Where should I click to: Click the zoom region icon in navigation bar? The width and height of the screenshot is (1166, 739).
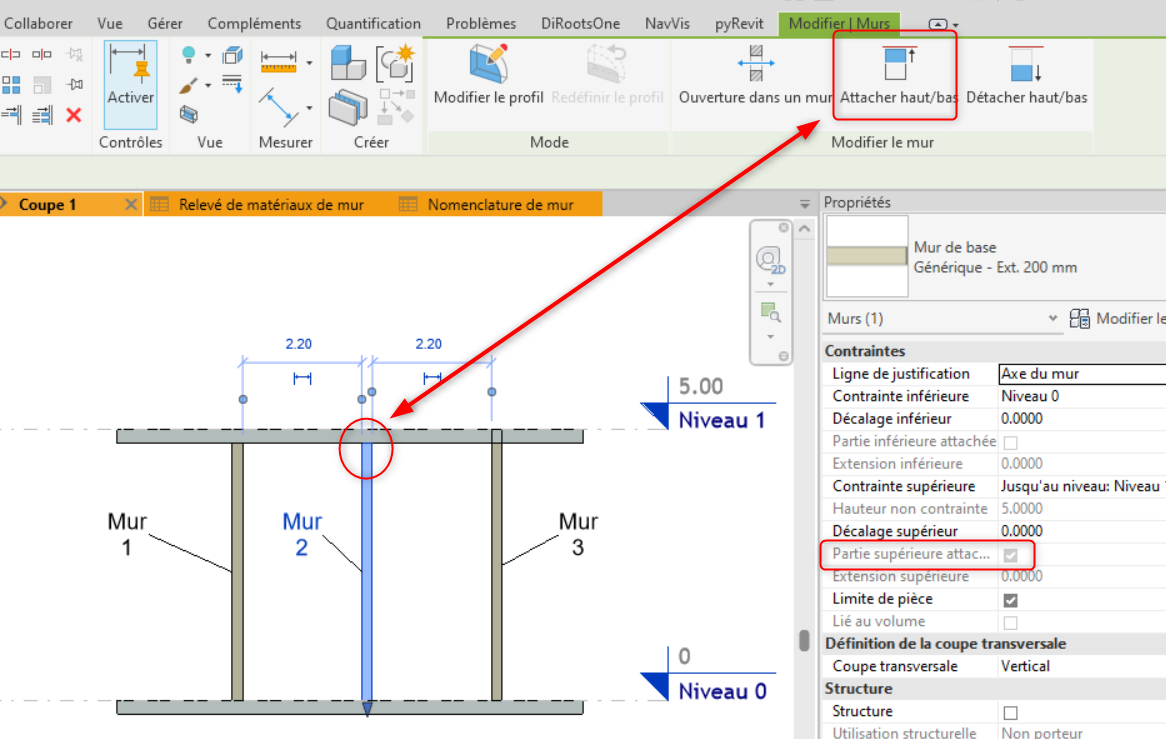click(x=770, y=313)
